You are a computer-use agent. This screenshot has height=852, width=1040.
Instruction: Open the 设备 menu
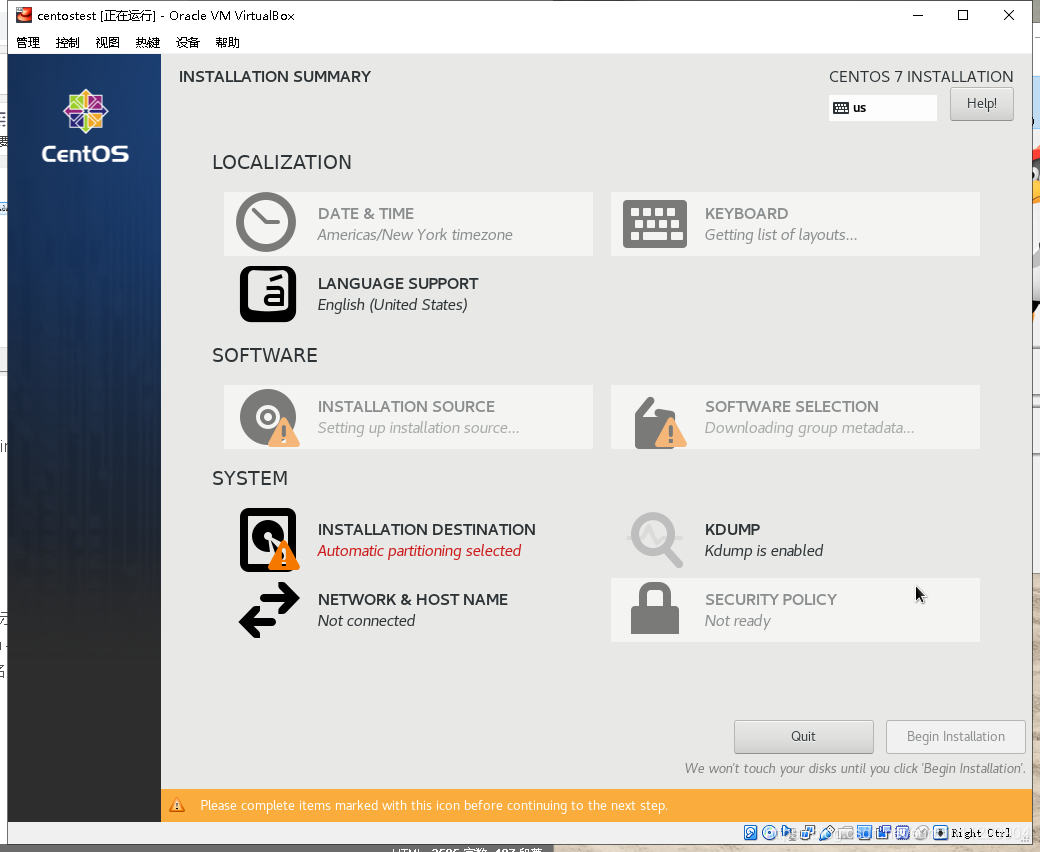(x=188, y=42)
